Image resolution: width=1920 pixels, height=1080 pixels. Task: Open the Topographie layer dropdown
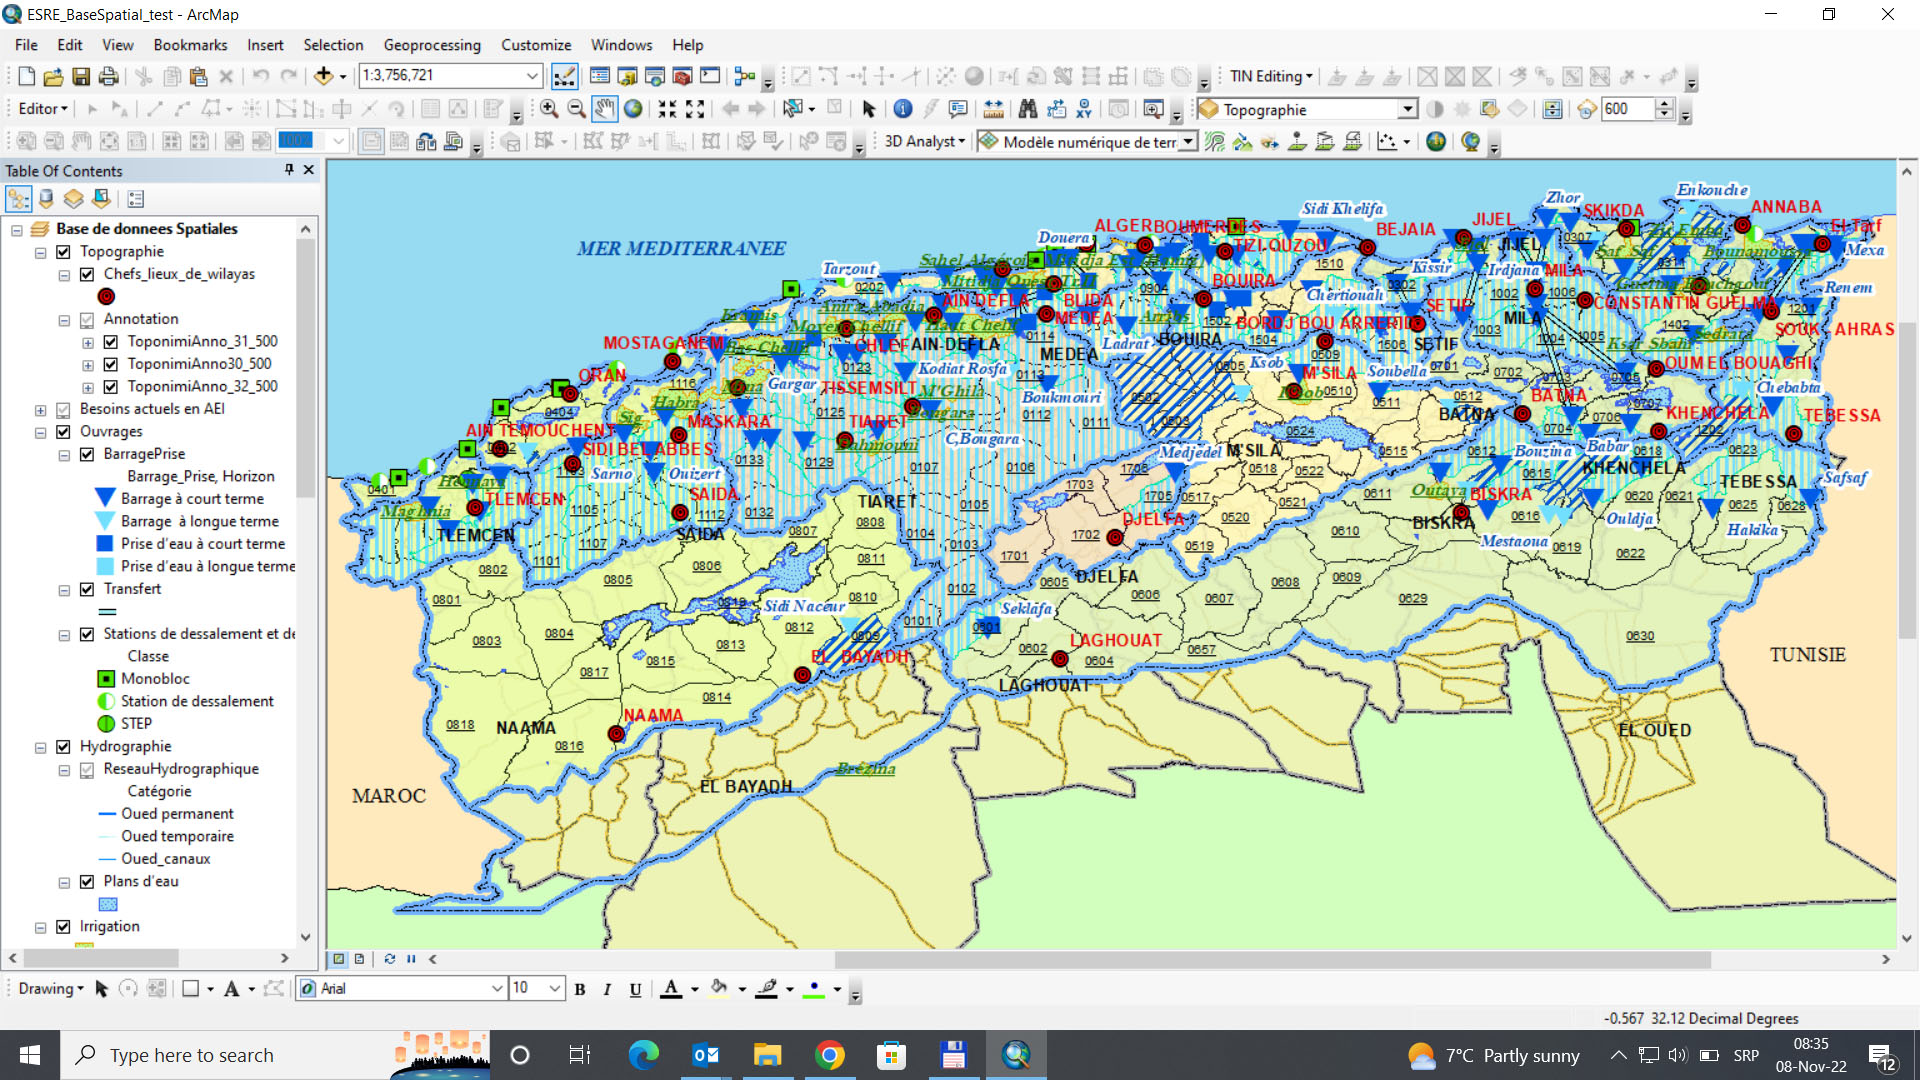pos(1407,109)
